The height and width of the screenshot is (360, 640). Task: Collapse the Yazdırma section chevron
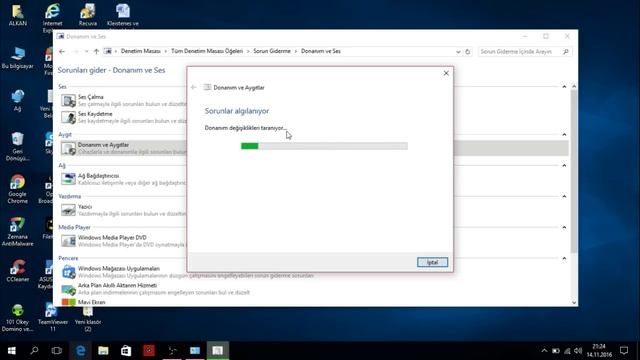[564, 196]
